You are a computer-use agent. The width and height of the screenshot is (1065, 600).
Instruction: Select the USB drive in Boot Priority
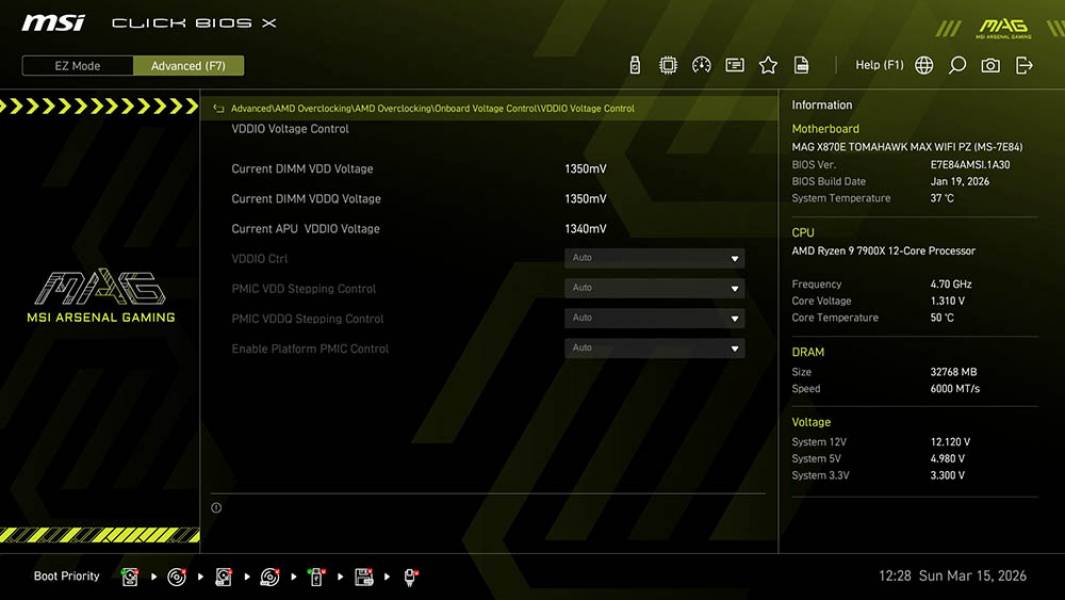[315, 576]
